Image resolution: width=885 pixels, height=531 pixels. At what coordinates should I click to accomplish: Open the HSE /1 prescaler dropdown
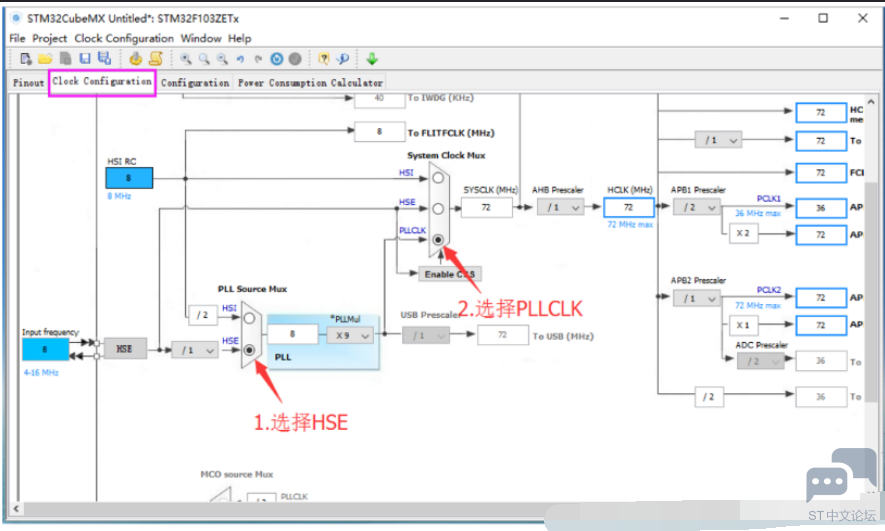click(x=195, y=350)
